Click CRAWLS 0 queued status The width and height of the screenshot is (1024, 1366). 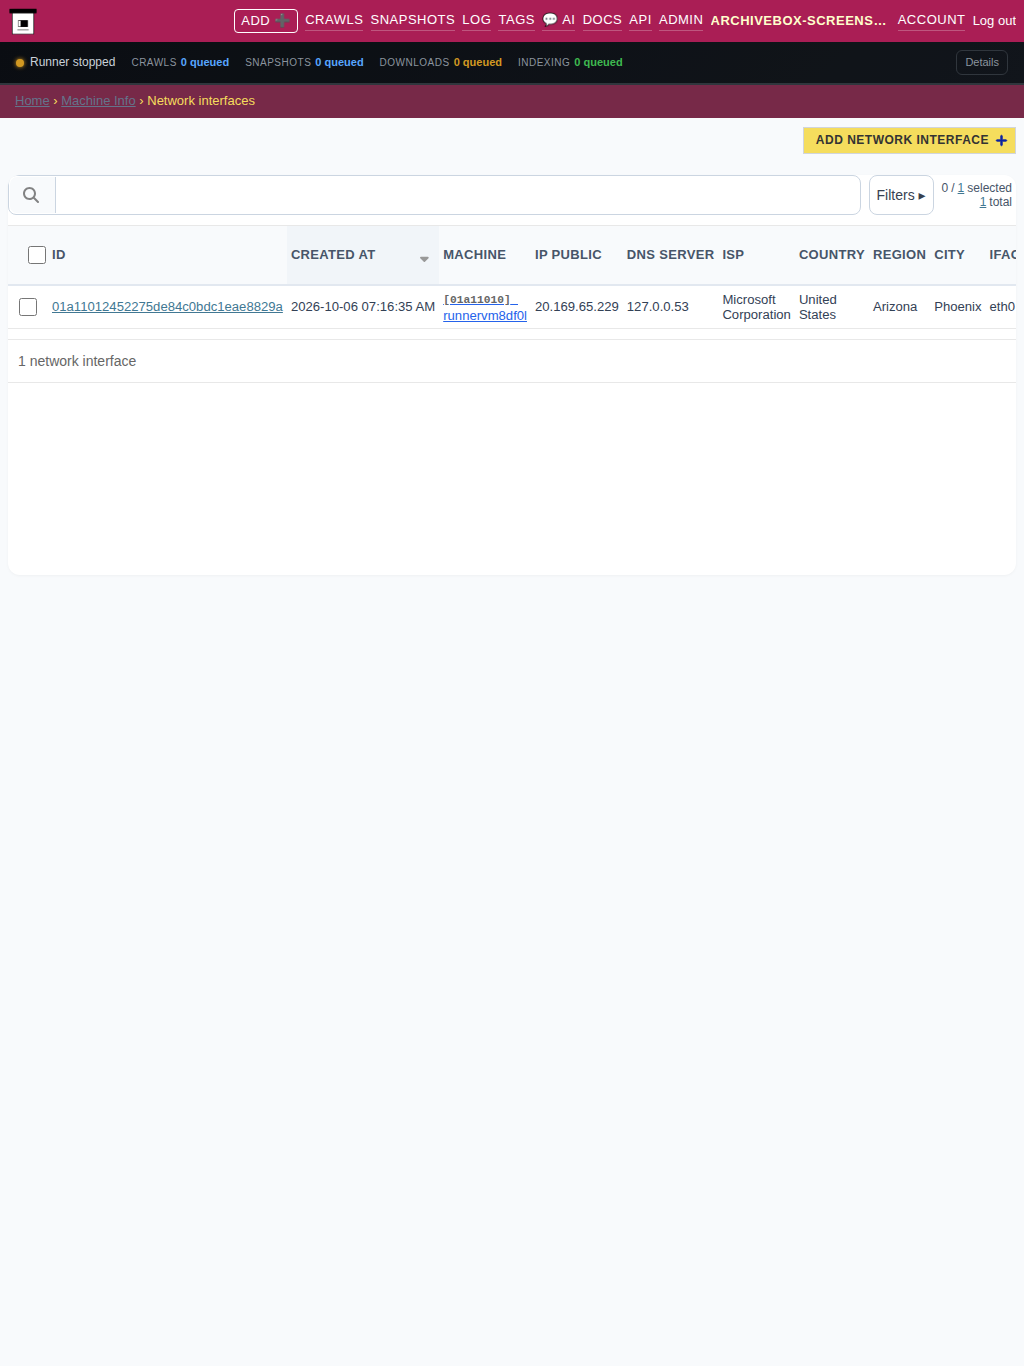tap(180, 62)
